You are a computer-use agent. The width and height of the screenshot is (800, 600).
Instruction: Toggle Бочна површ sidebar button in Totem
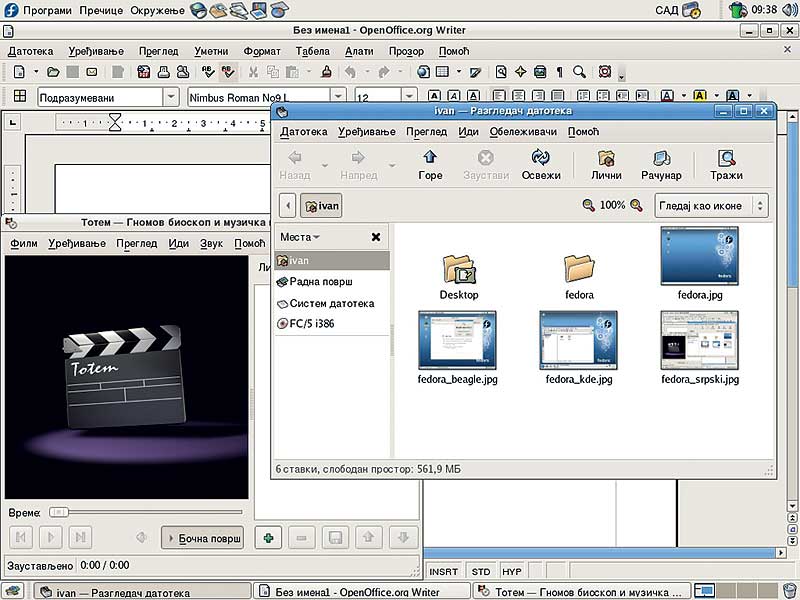click(x=203, y=538)
